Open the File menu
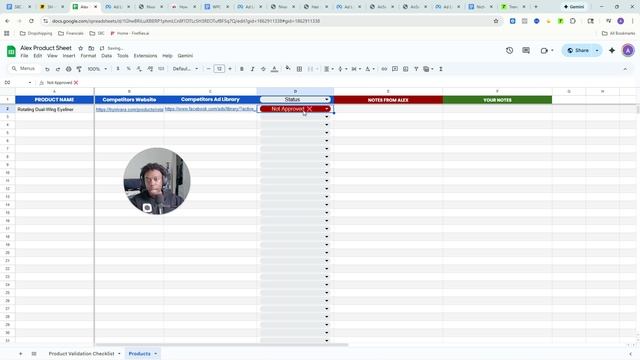The image size is (640, 360). tap(24, 56)
